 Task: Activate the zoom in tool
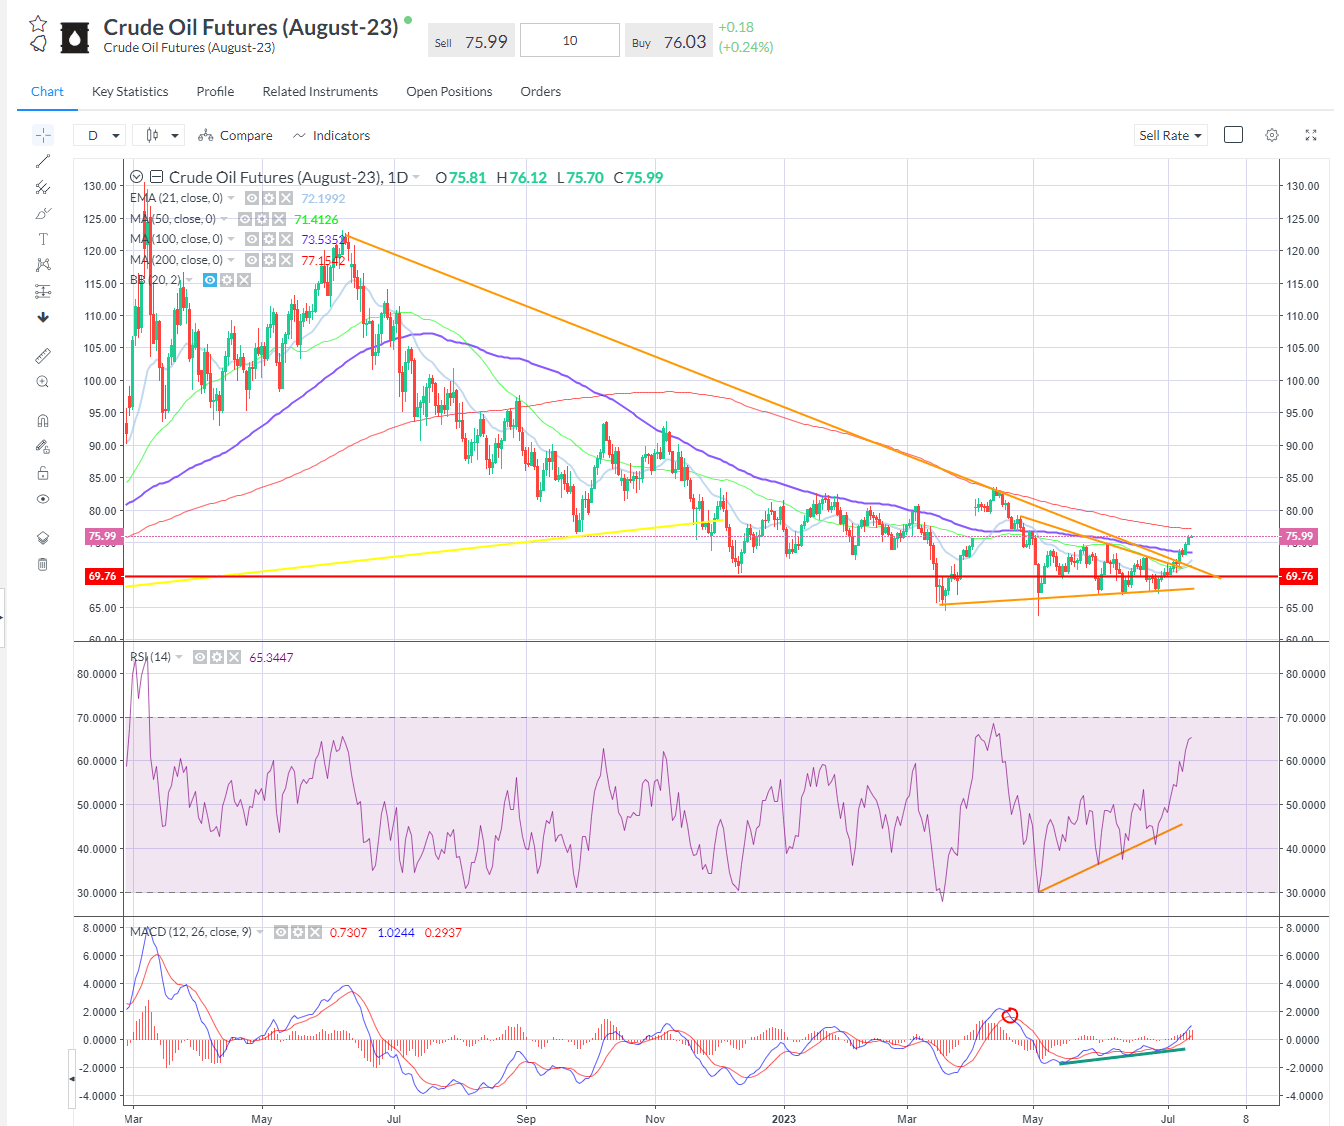tap(43, 382)
